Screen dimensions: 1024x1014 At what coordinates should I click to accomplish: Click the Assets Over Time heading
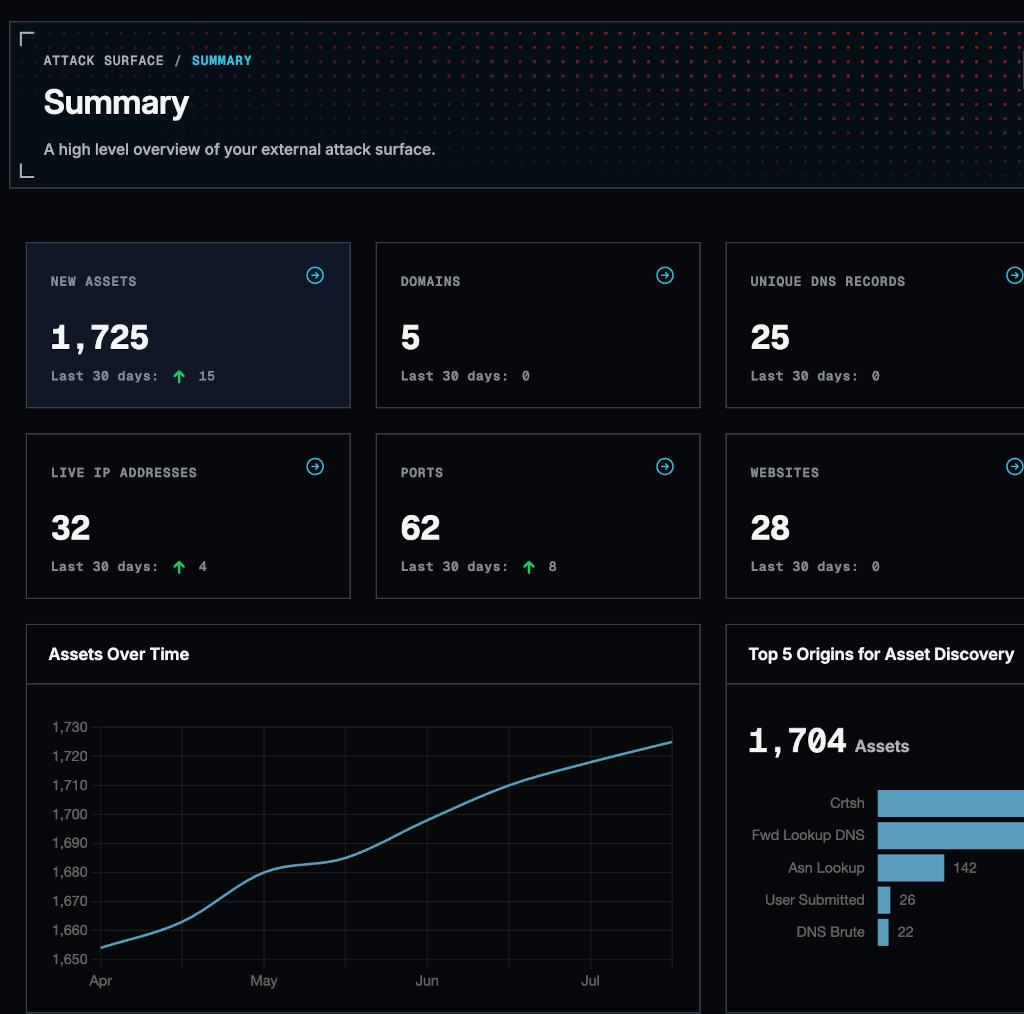[x=119, y=654]
